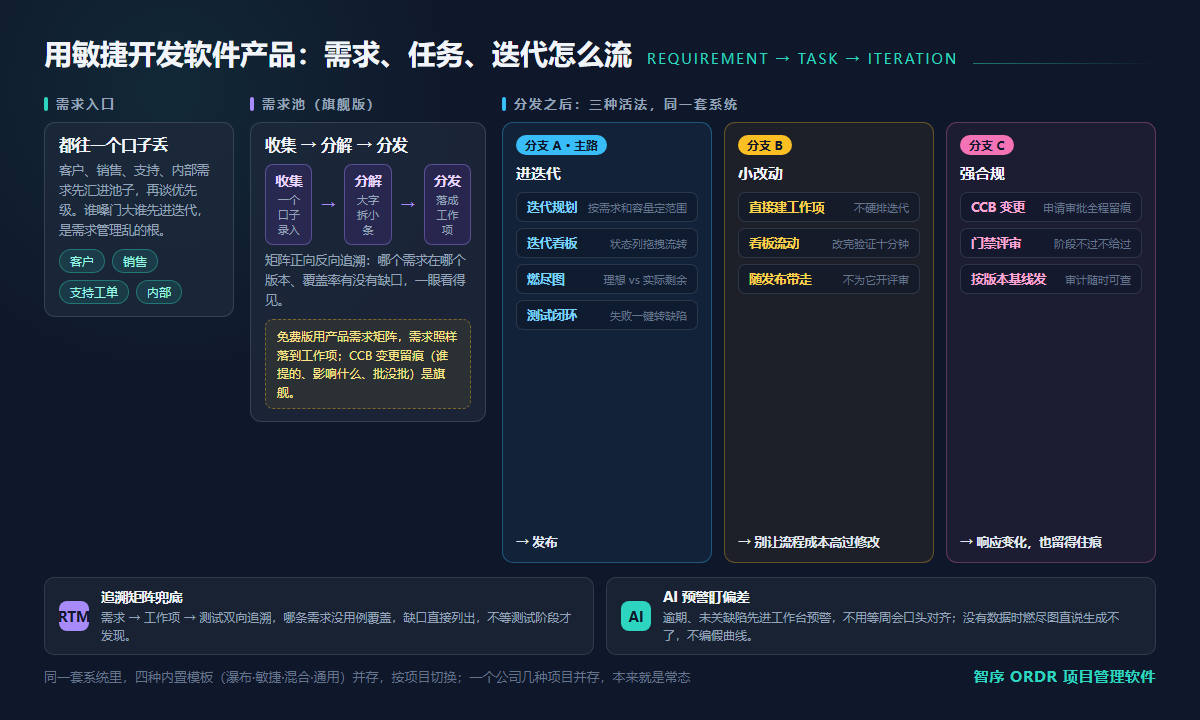Image resolution: width=1200 pixels, height=720 pixels.
Task: Open the 分支 C badge
Action: click(x=987, y=145)
